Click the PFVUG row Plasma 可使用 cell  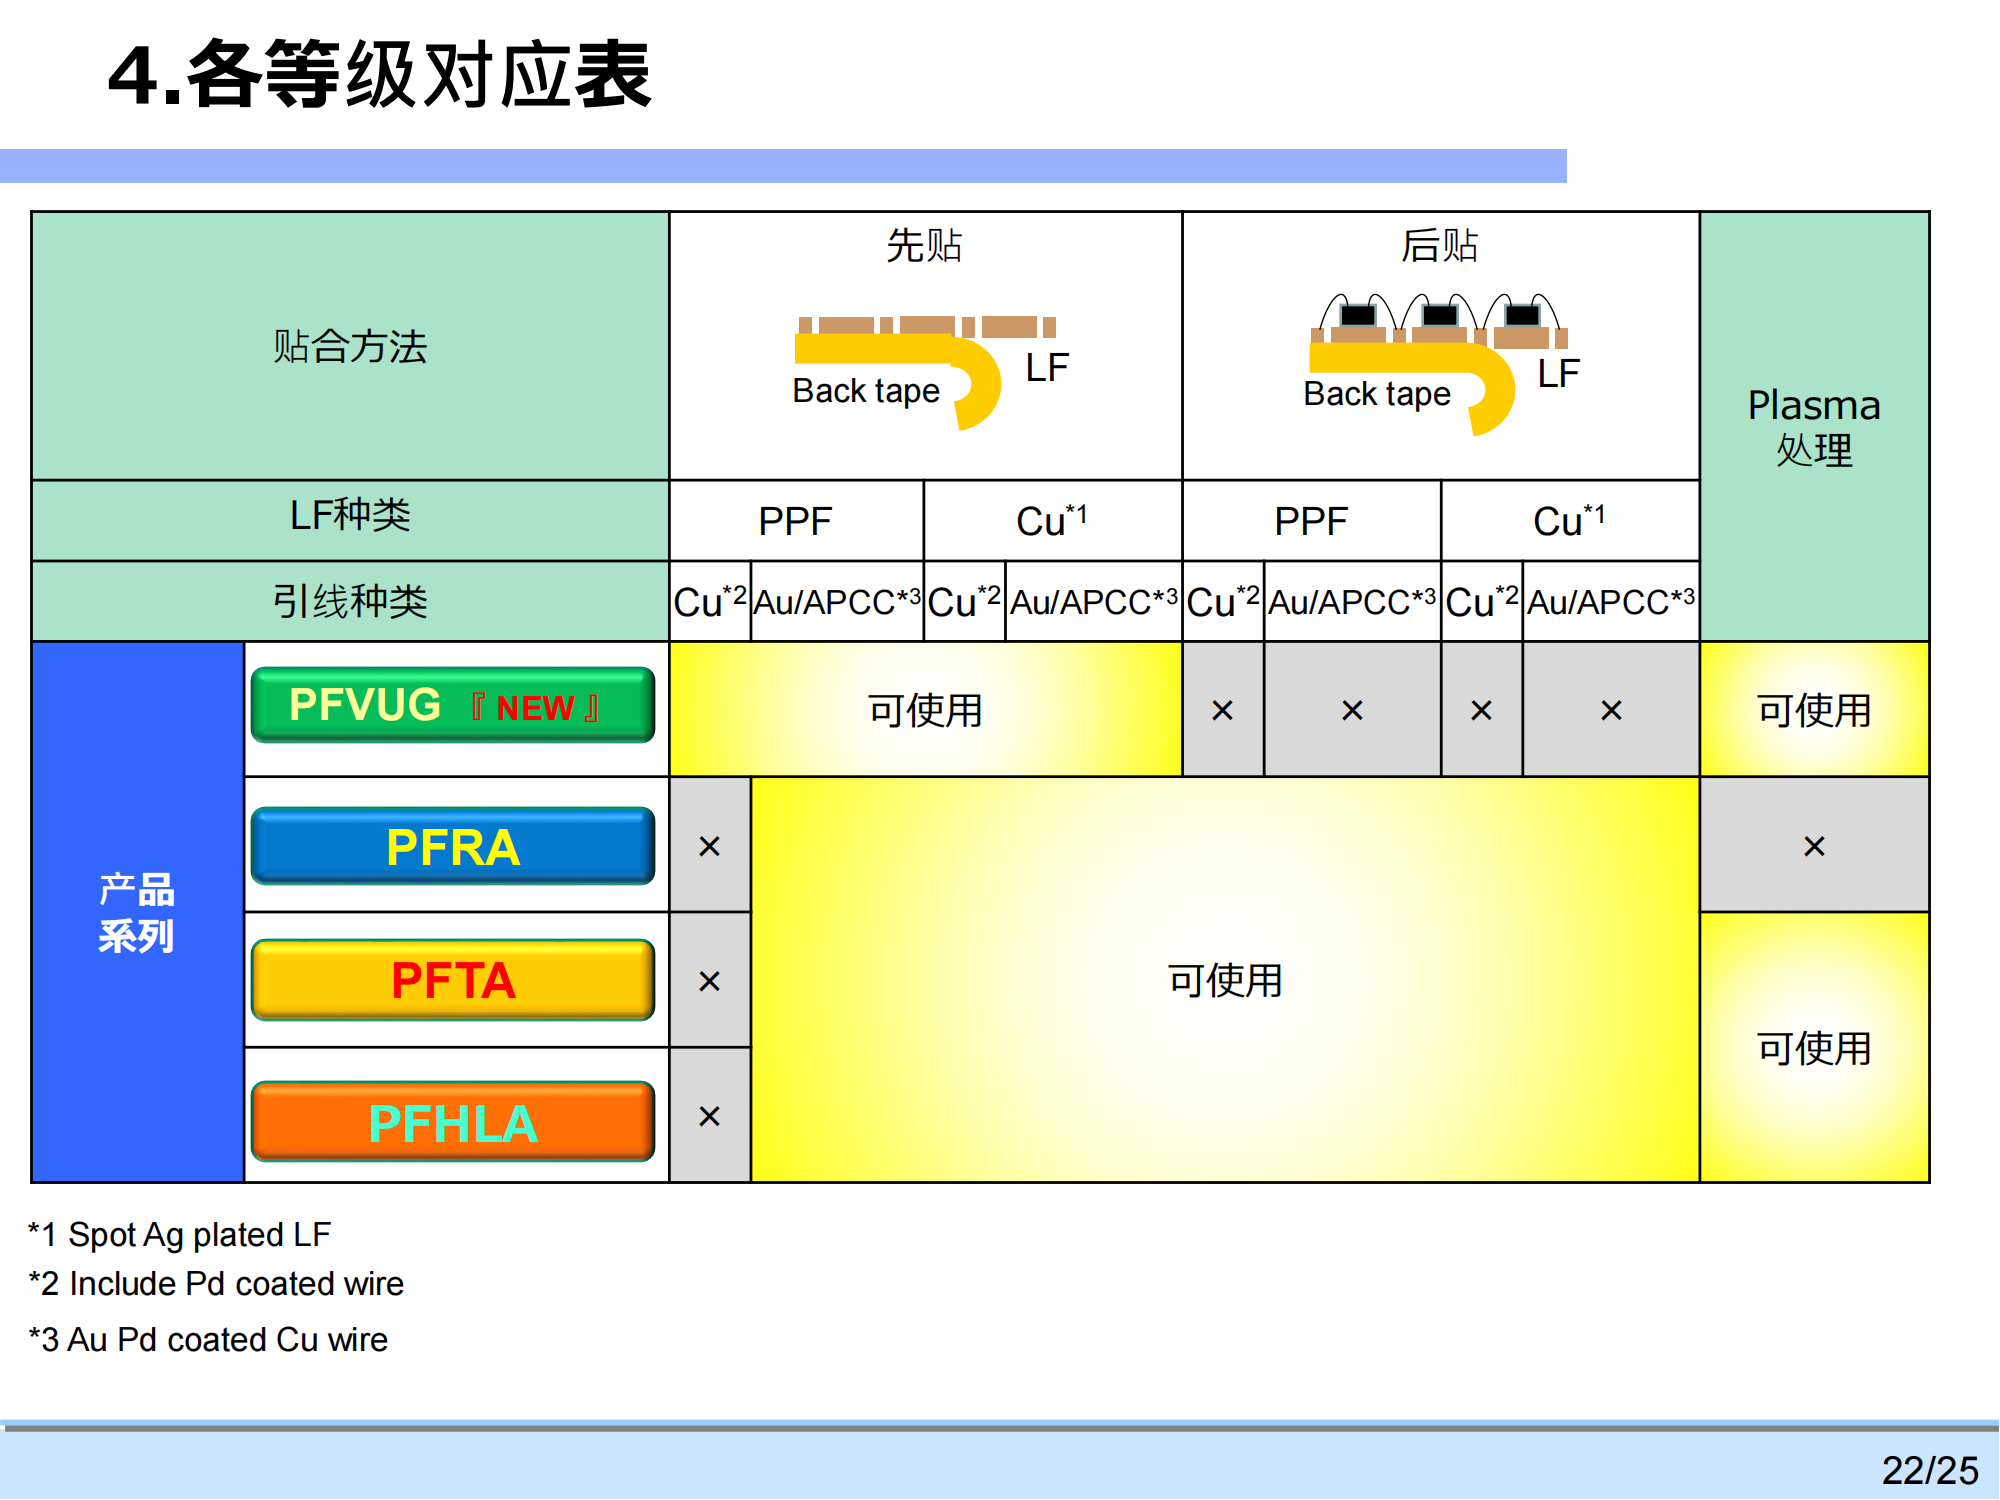tap(1814, 710)
